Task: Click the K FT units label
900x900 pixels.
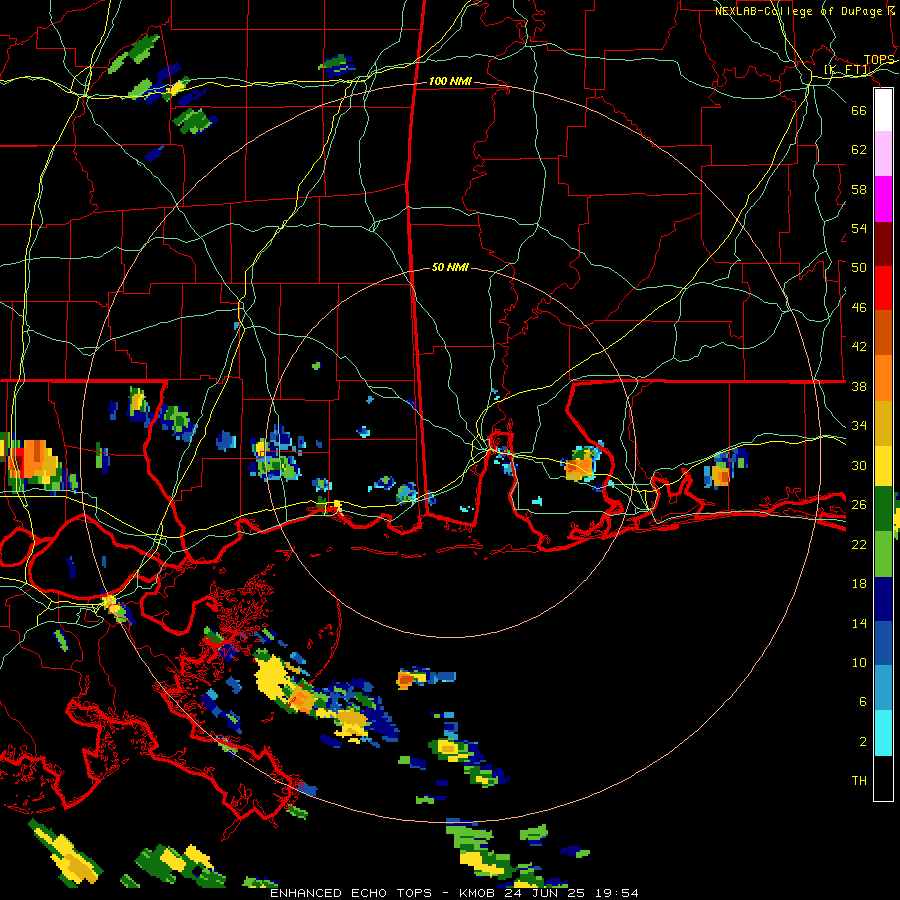Action: [847, 70]
